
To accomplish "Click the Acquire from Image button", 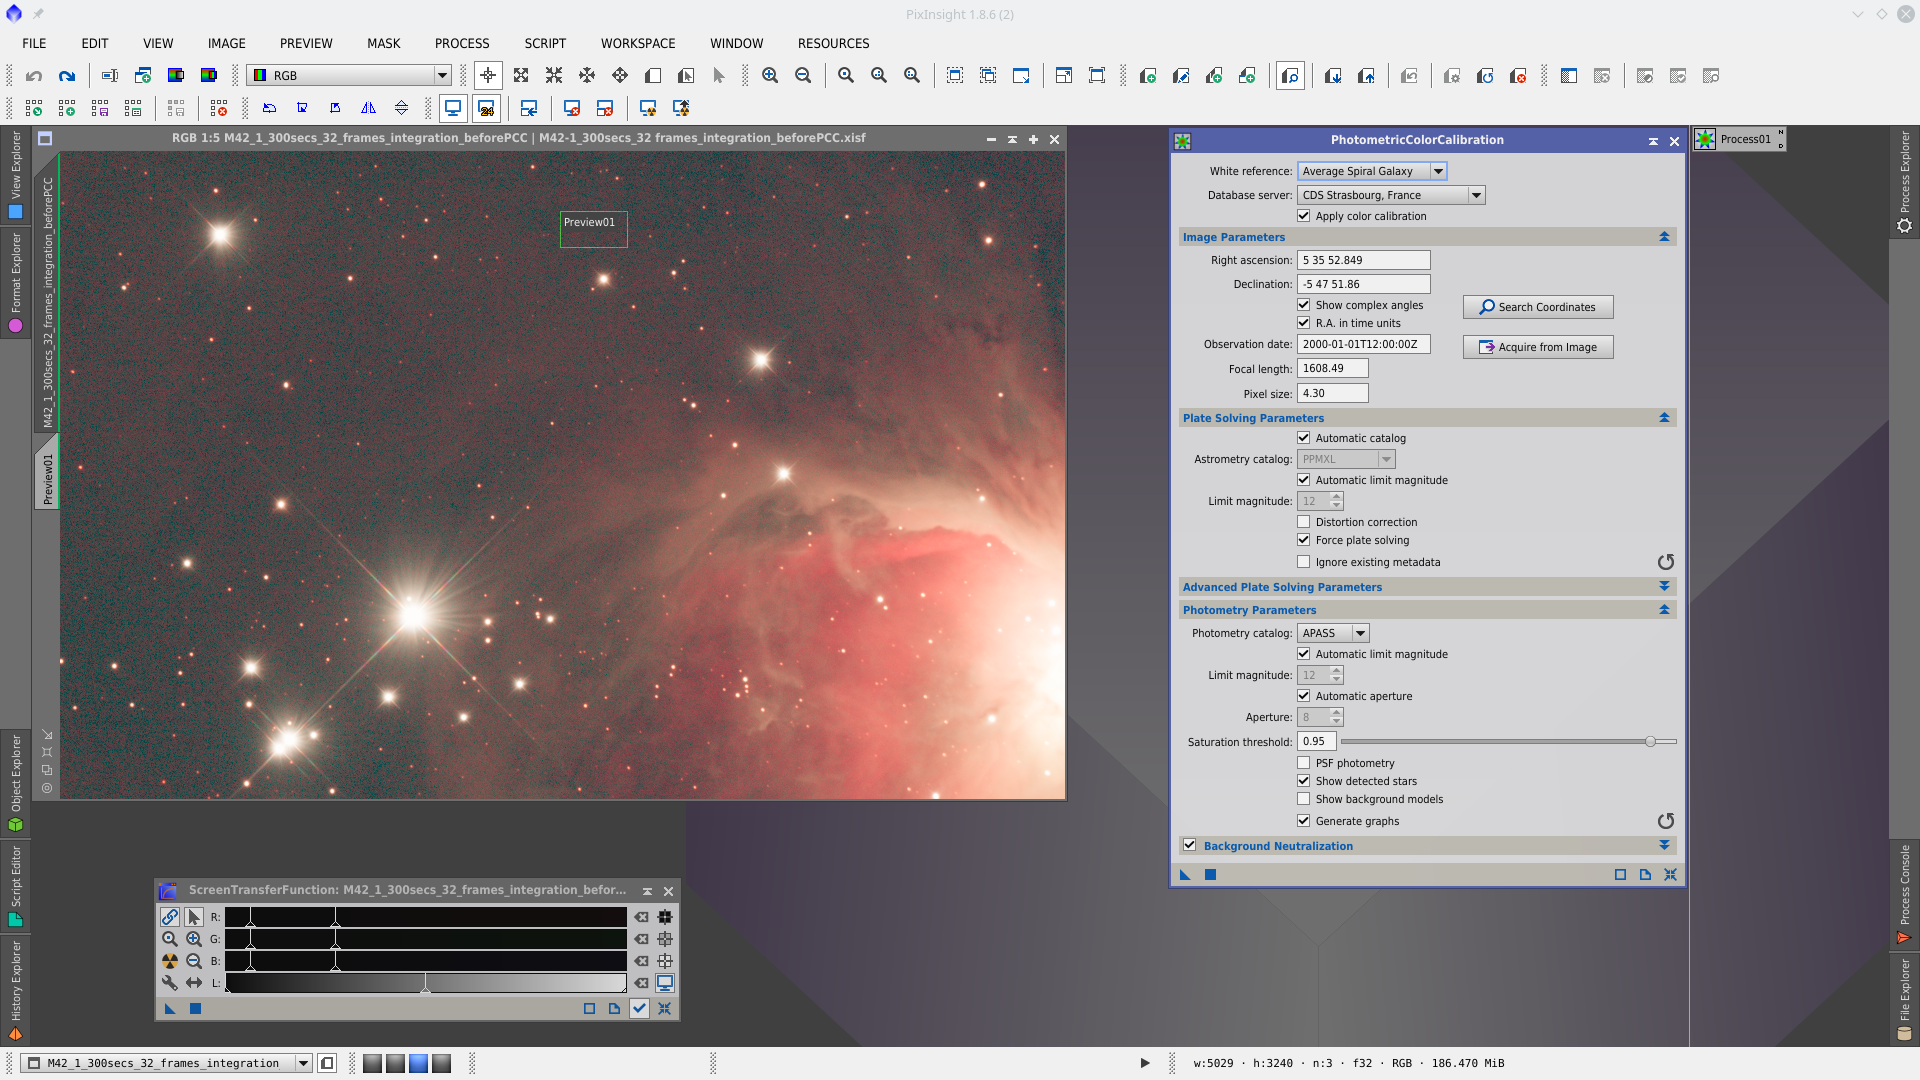I will (x=1538, y=347).
